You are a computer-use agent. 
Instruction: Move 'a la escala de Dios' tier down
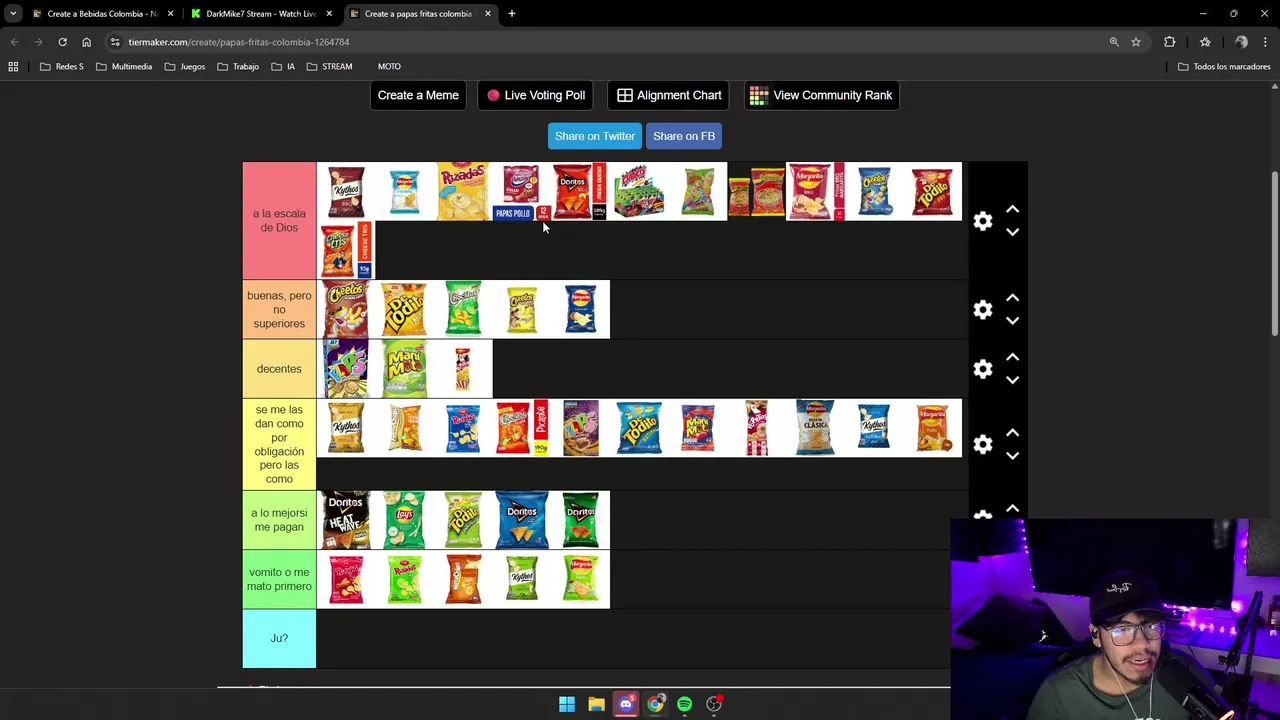[1012, 232]
